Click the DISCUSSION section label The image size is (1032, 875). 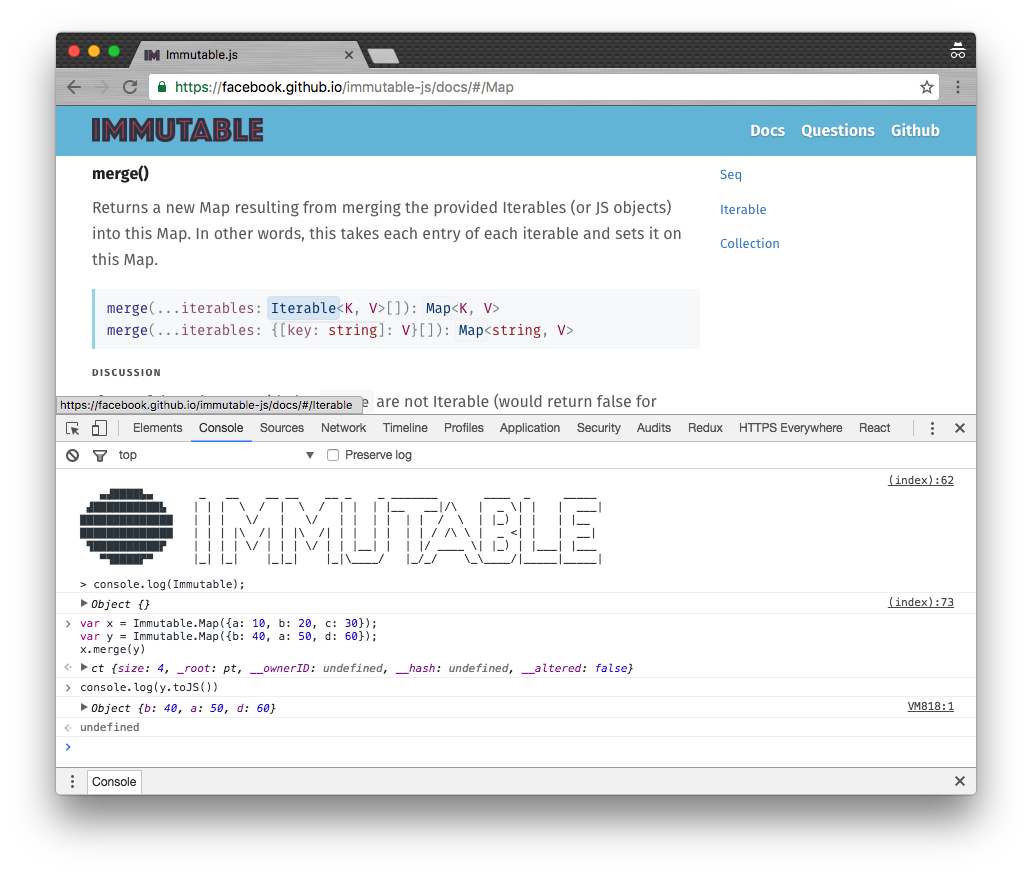coord(126,373)
